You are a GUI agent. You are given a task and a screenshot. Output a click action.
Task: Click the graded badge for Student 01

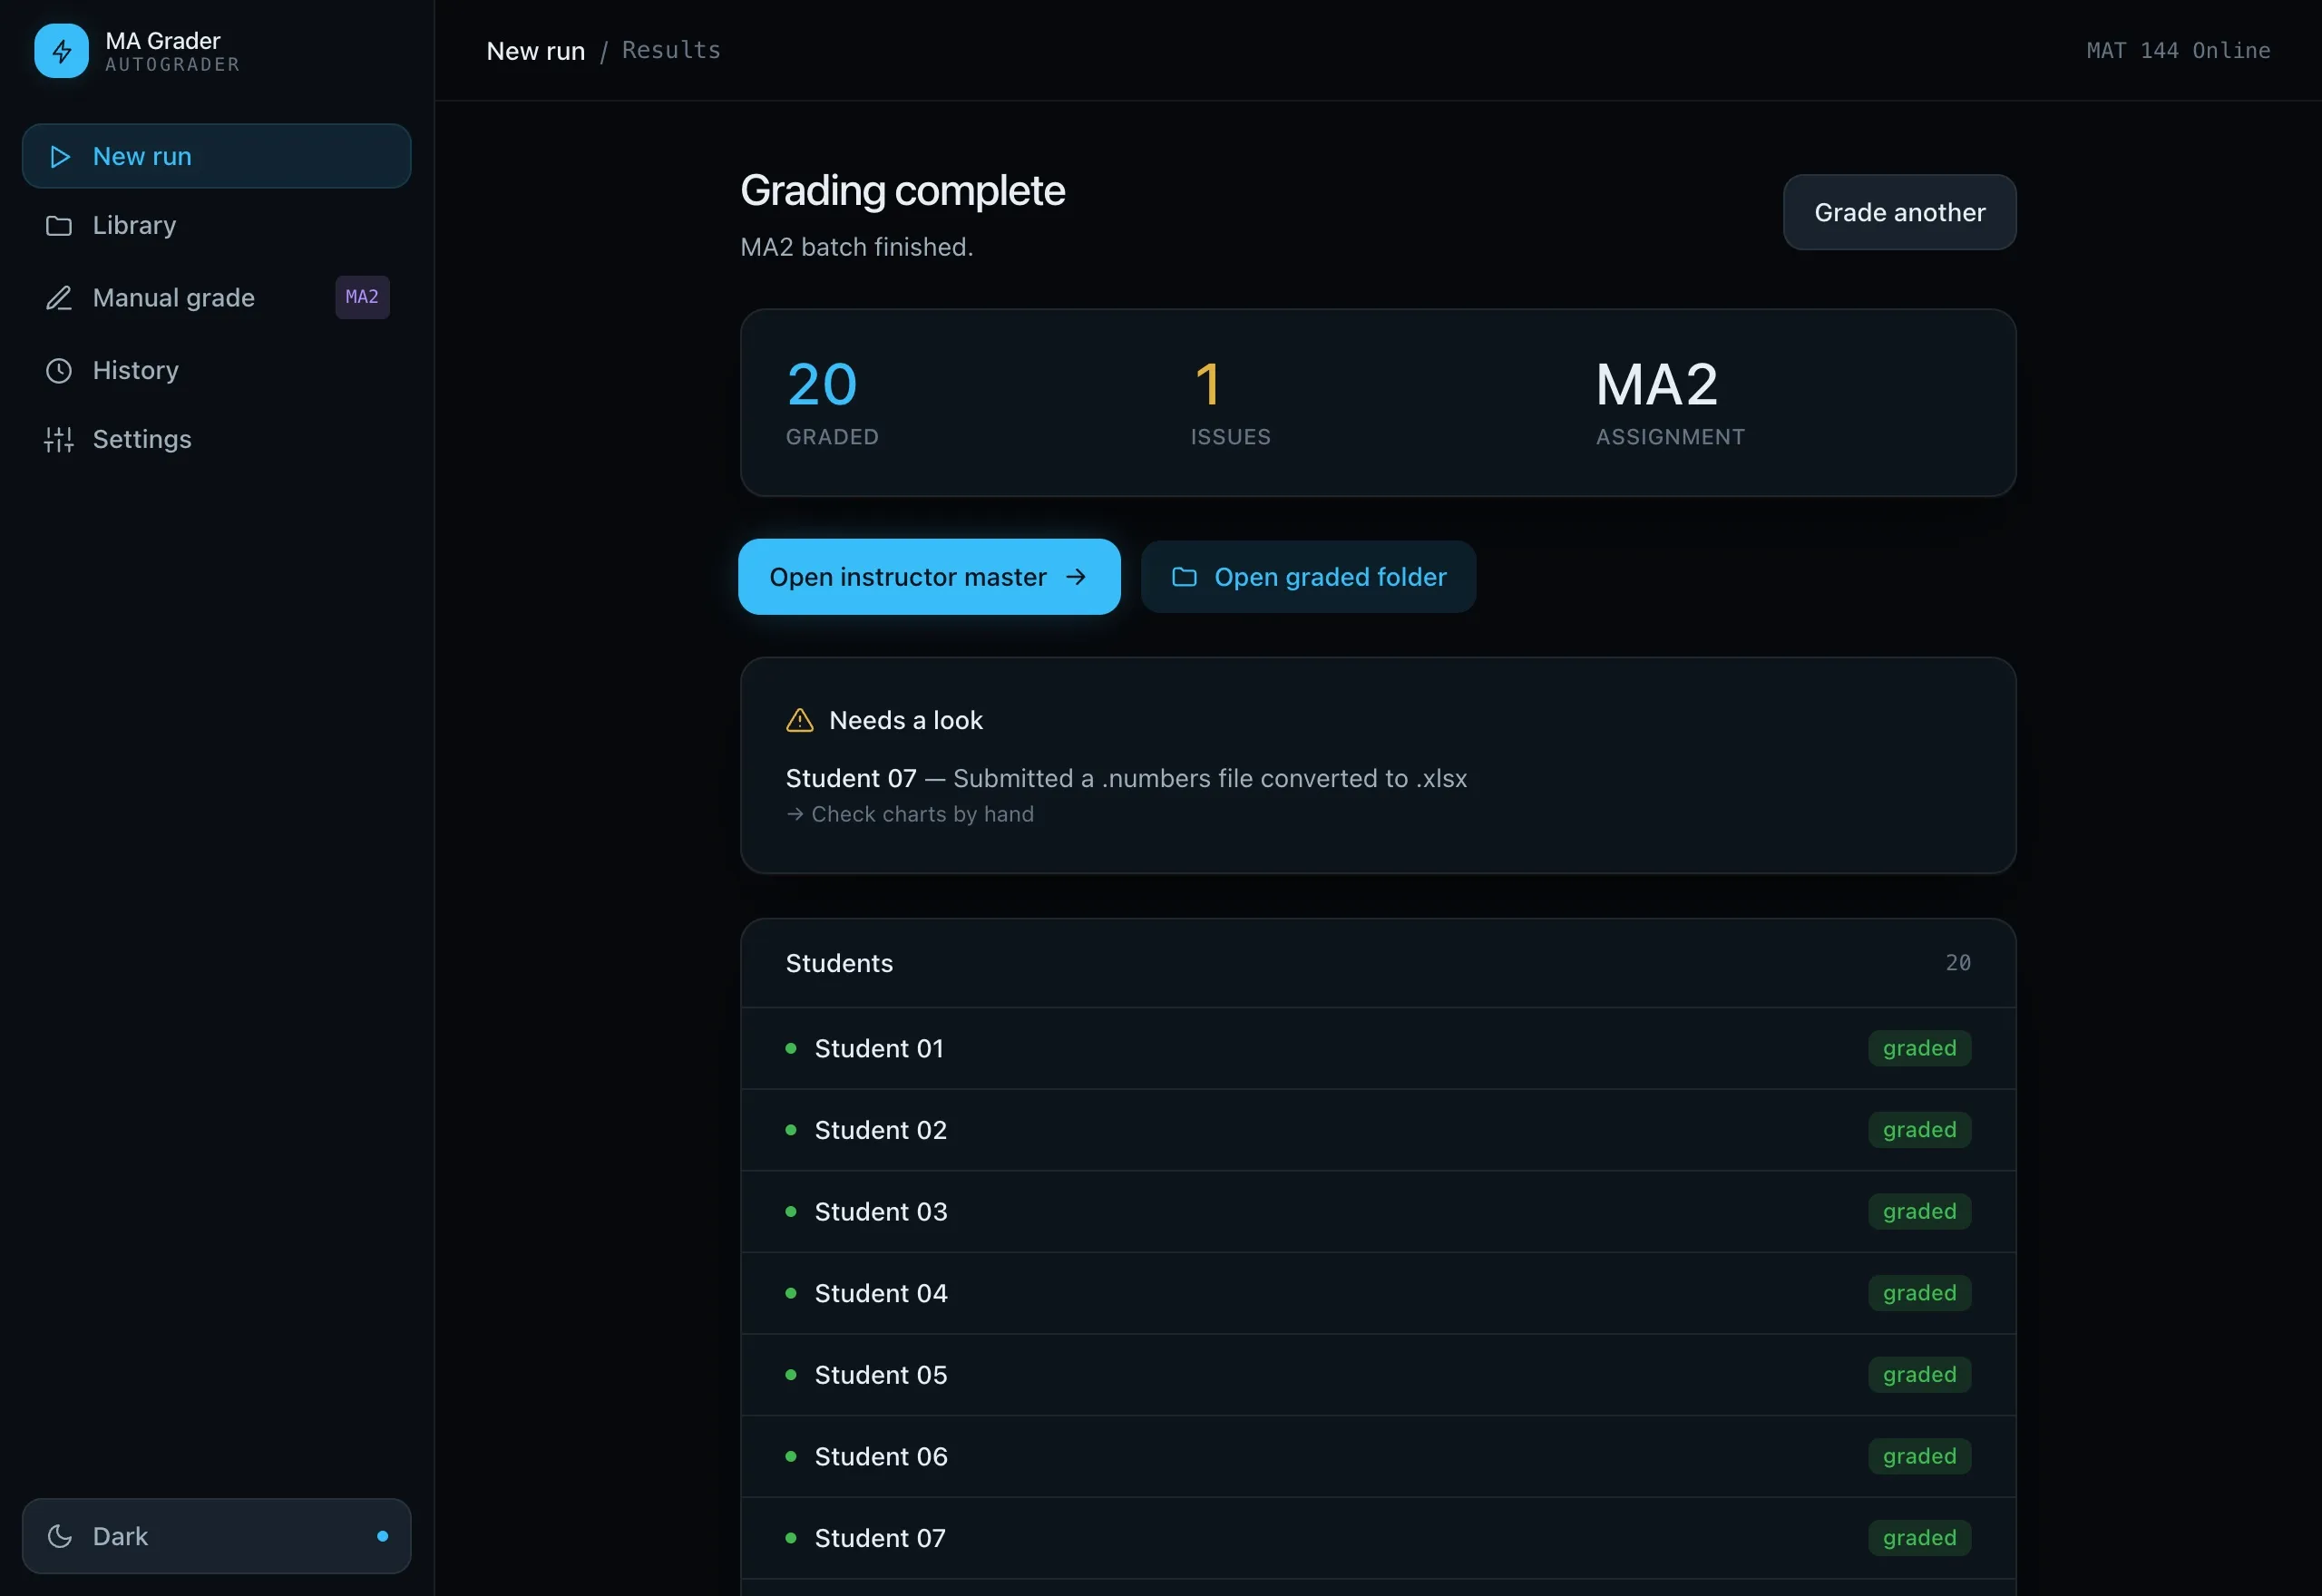point(1919,1048)
